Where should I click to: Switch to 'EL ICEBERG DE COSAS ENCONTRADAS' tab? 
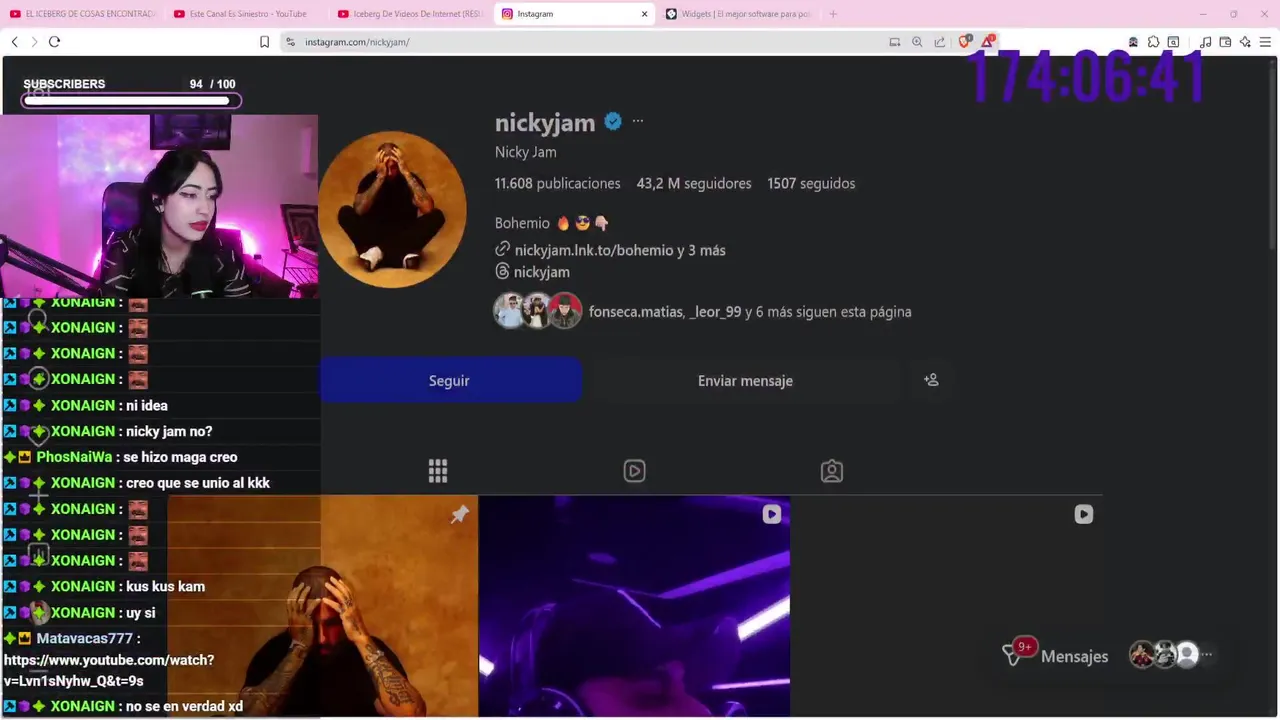[84, 14]
